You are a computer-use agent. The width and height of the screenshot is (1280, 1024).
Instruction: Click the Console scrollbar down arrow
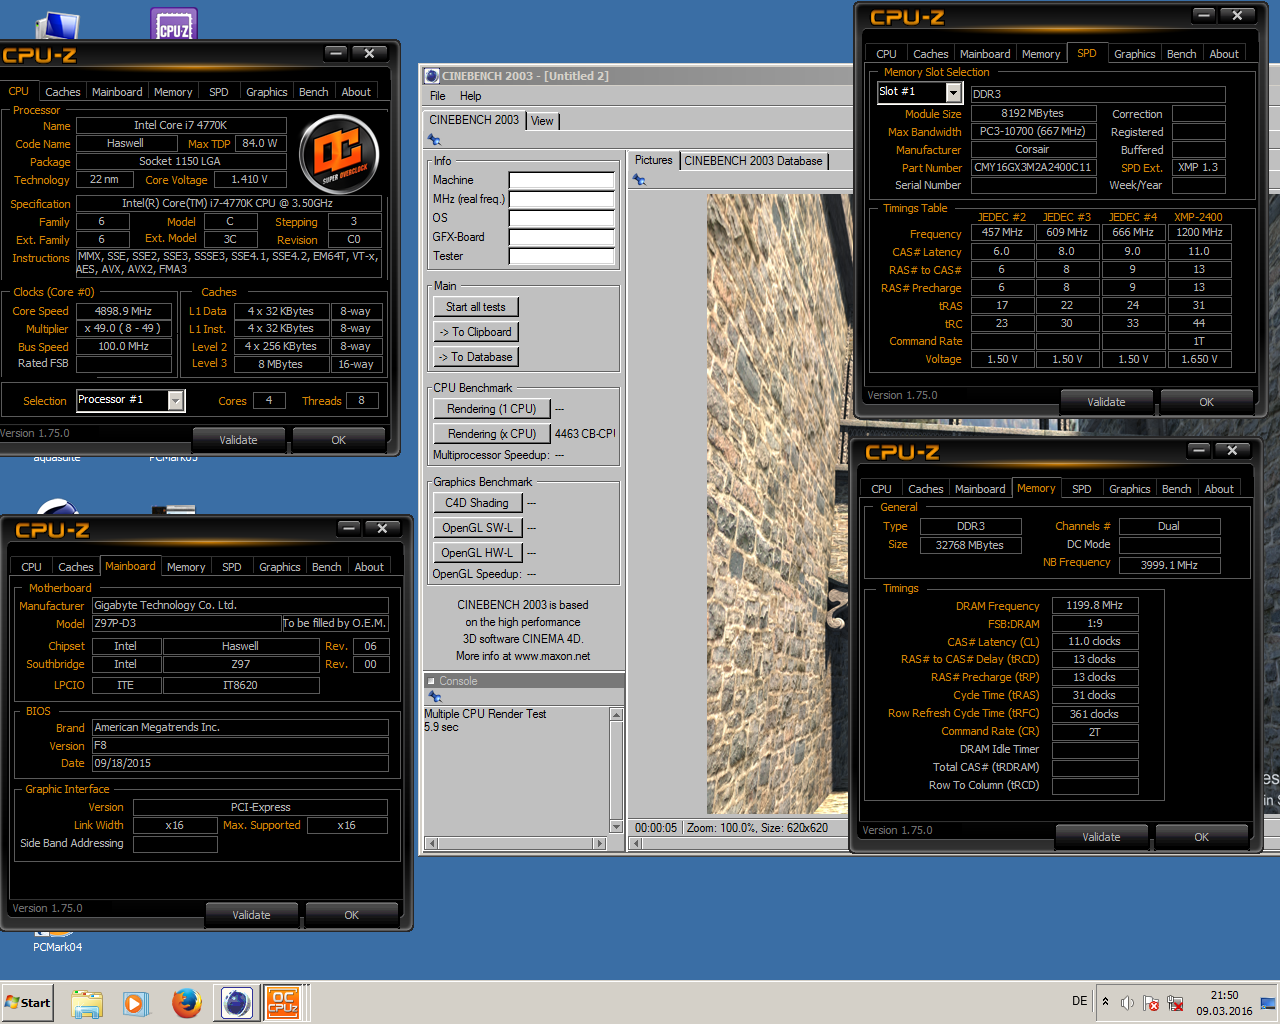click(616, 827)
